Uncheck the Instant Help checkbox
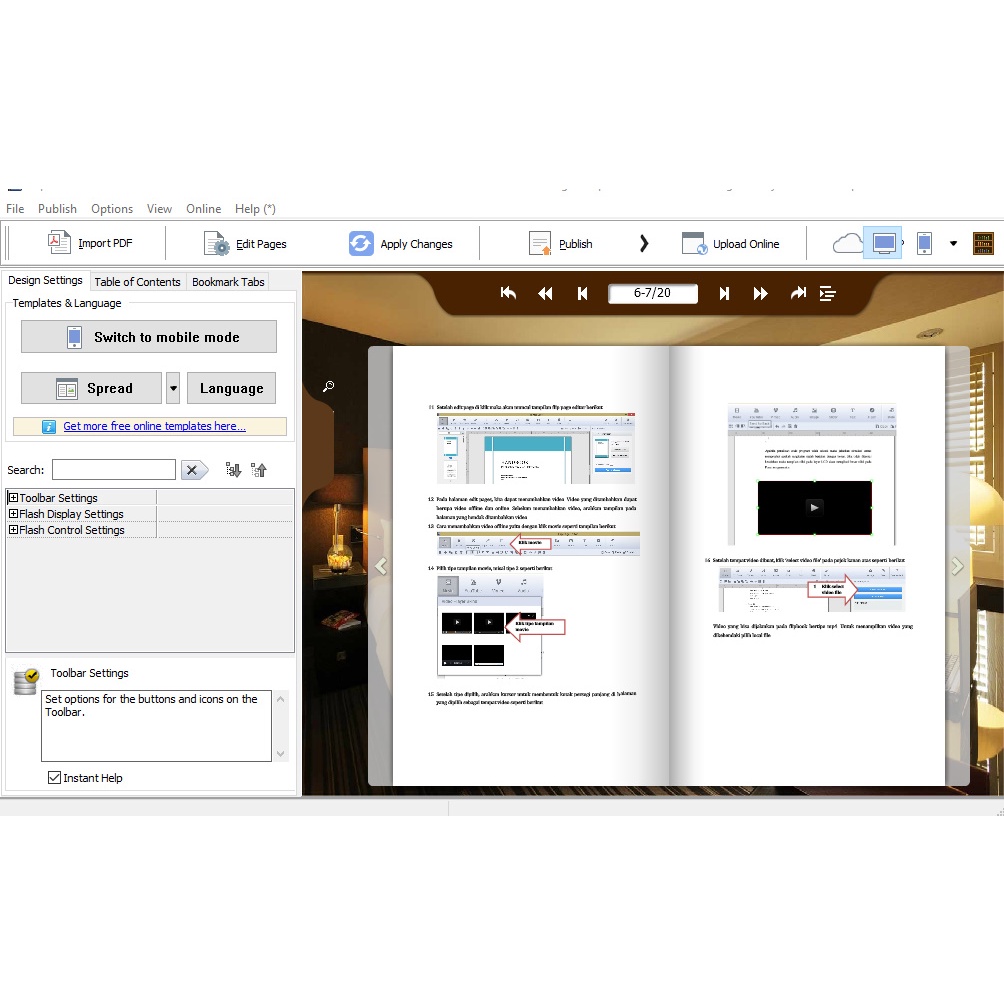The height and width of the screenshot is (1004, 1004). [54, 777]
